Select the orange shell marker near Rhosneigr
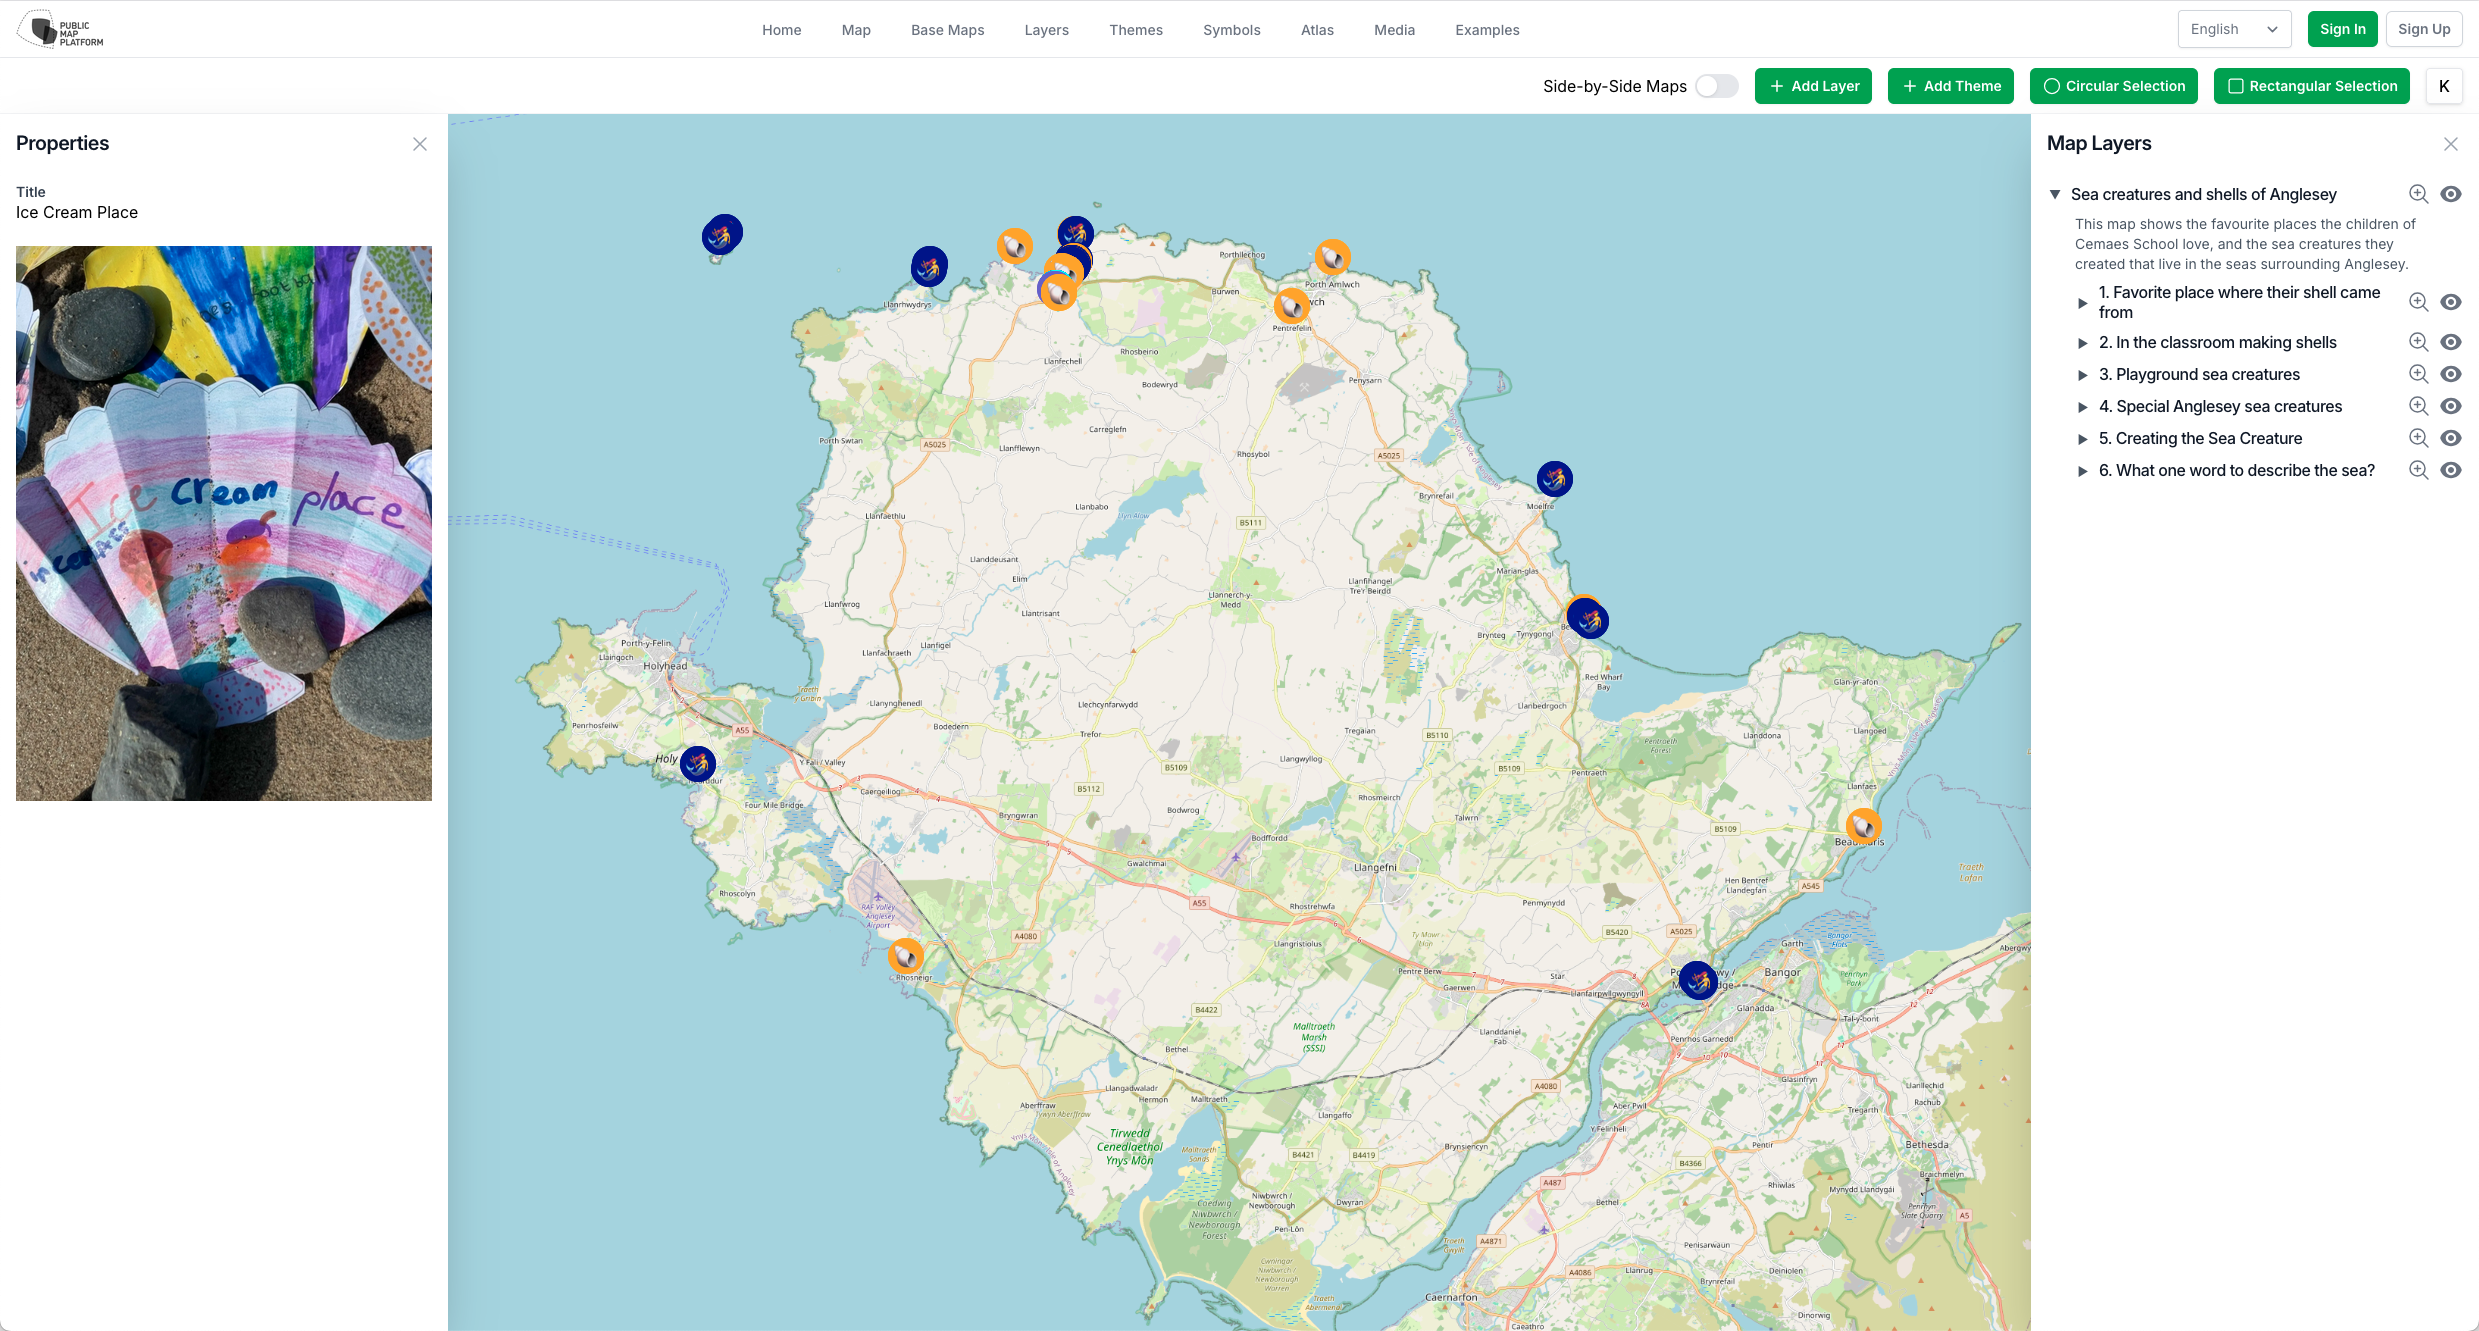 tap(906, 955)
